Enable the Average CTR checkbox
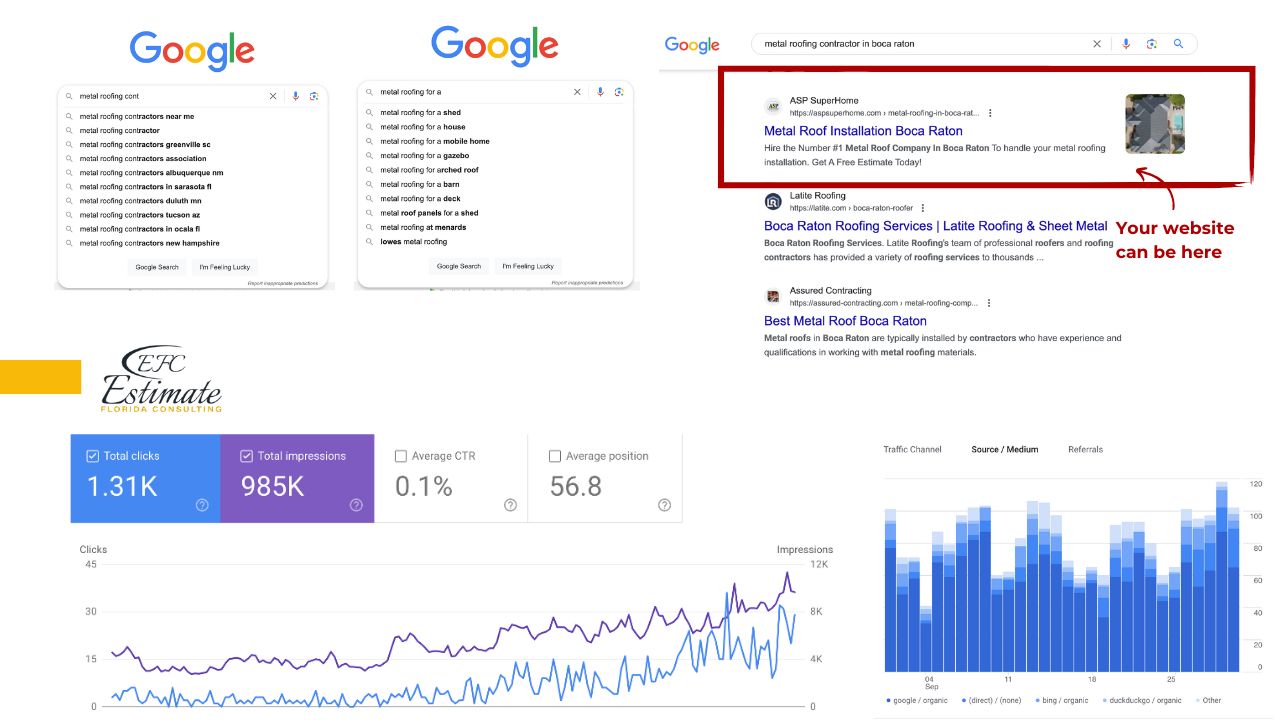This screenshot has width=1280, height=720. [401, 456]
